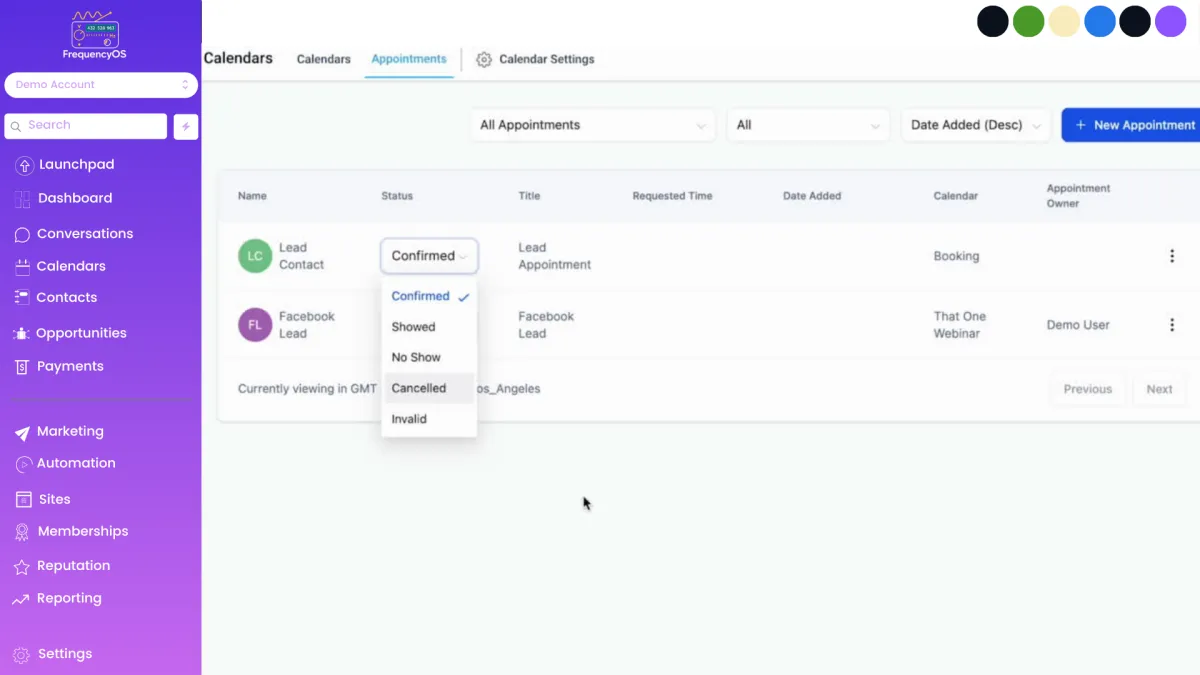Image resolution: width=1200 pixels, height=675 pixels.
Task: Click the Lead Appointment title cell
Action: (x=554, y=256)
